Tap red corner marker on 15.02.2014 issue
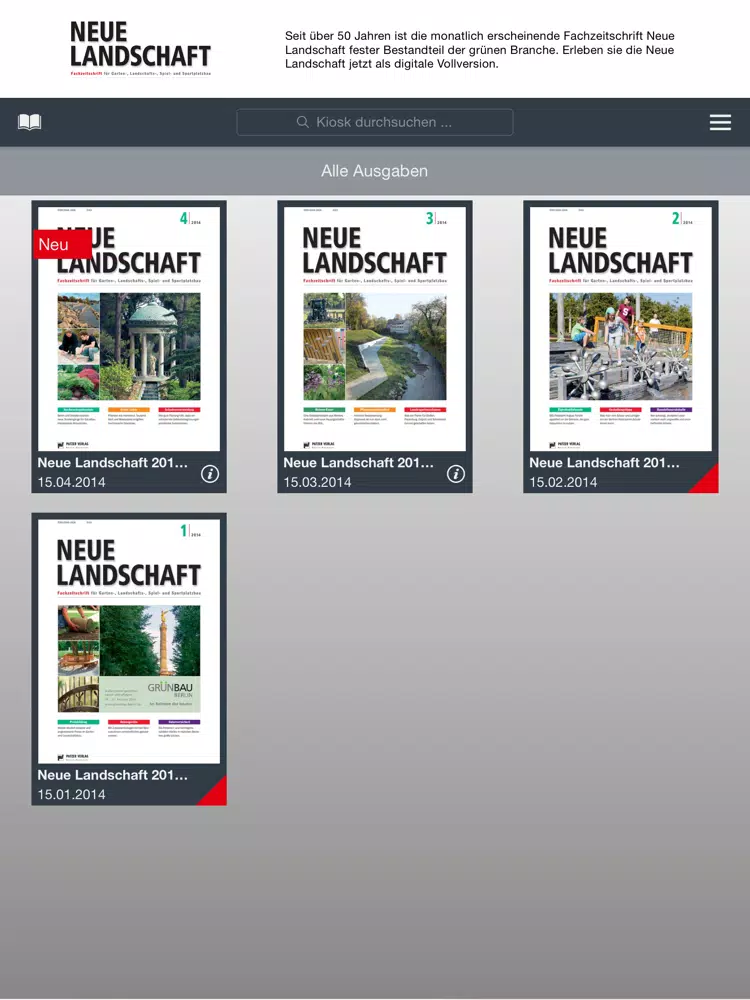This screenshot has width=750, height=1000. tap(706, 480)
